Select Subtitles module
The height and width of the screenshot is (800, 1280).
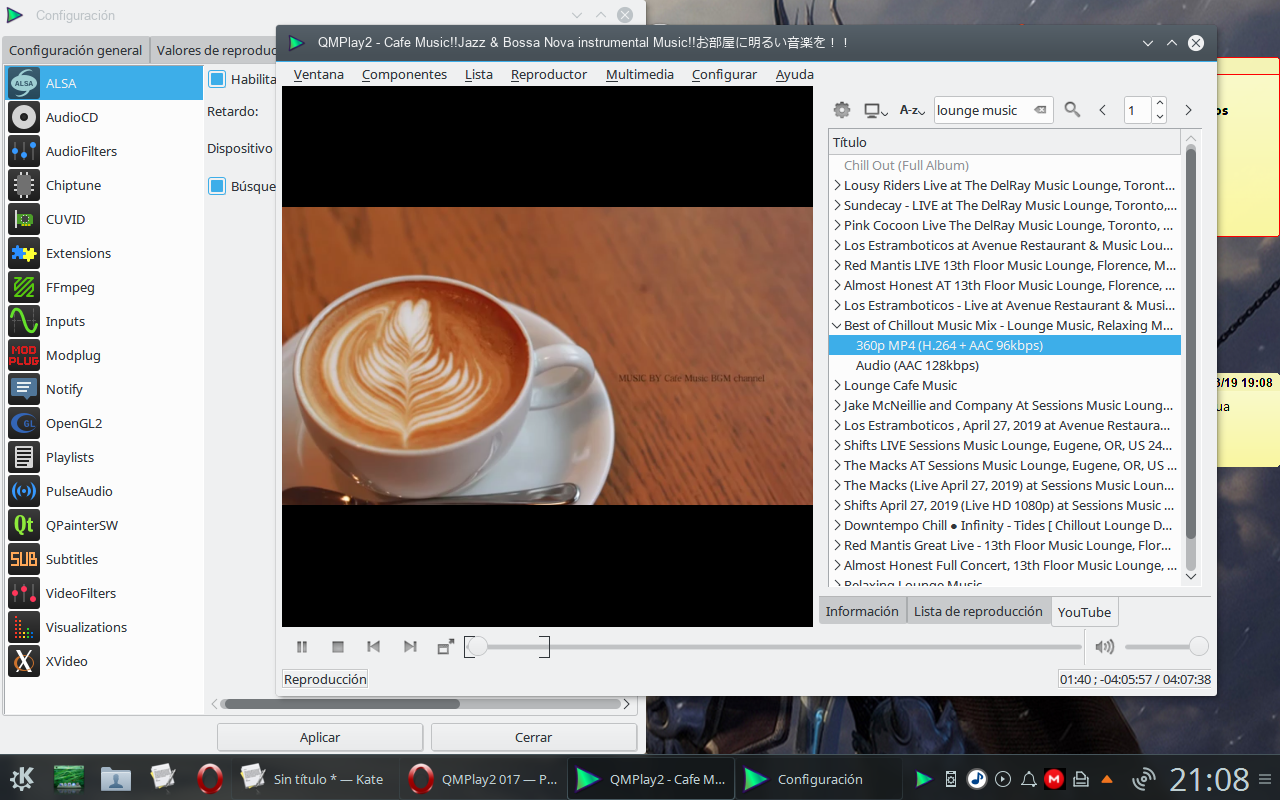104,559
